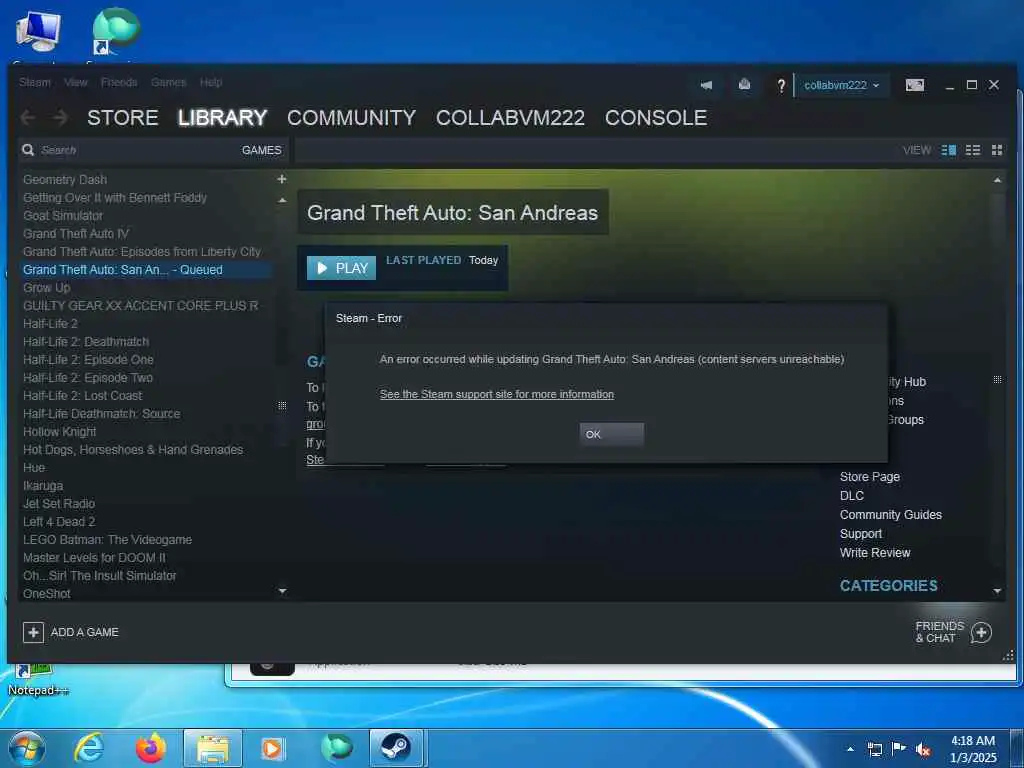Open DLC link
The image size is (1024, 768).
[x=852, y=496]
